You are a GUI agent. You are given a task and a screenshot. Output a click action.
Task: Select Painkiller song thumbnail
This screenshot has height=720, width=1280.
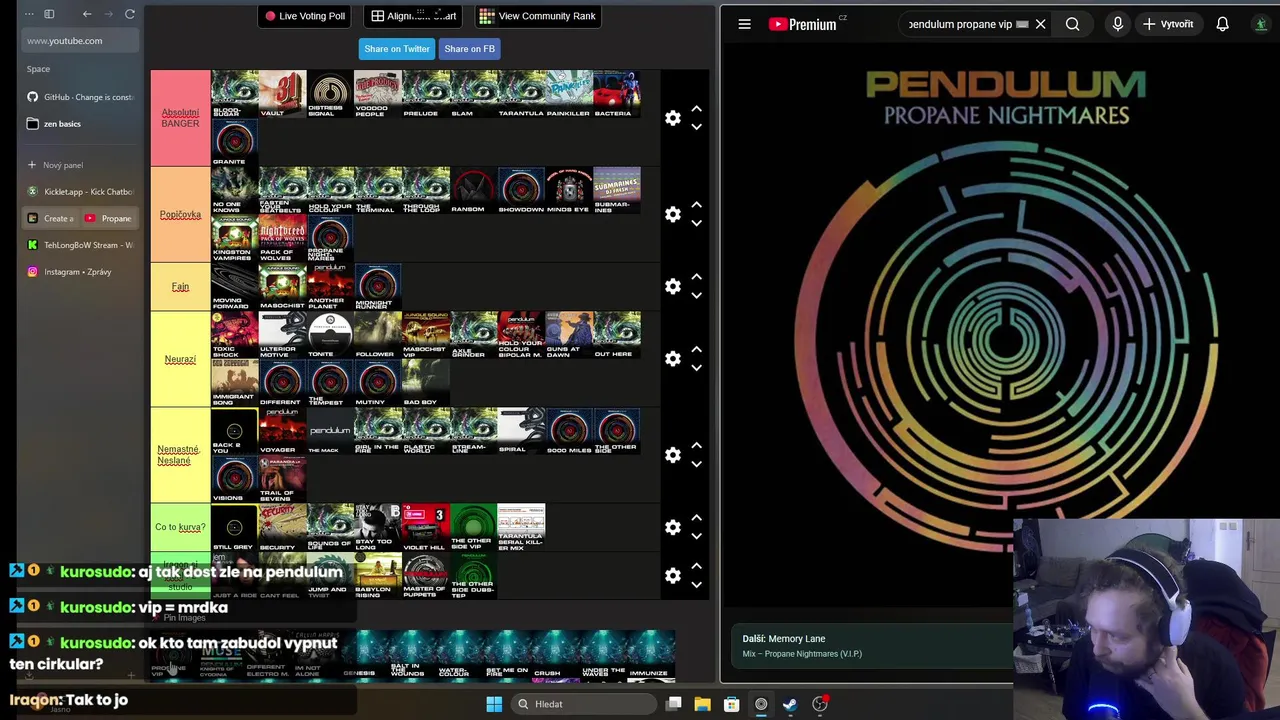click(x=569, y=94)
